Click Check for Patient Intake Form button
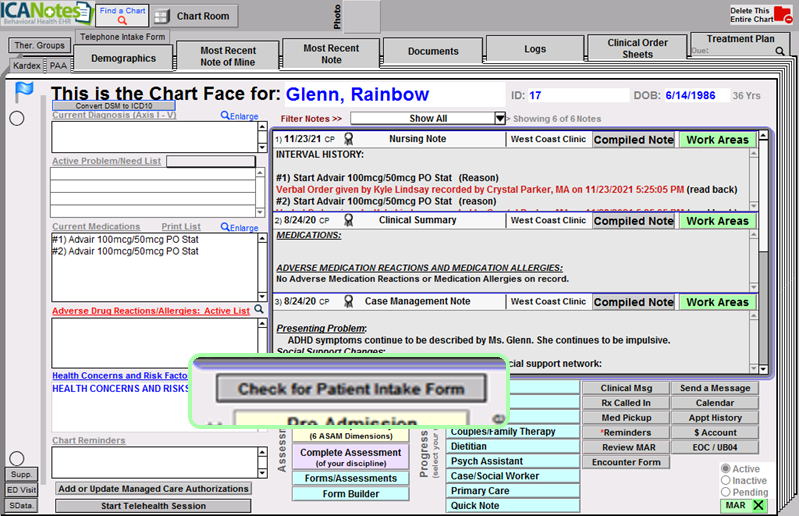This screenshot has height=516, width=799. 350,389
